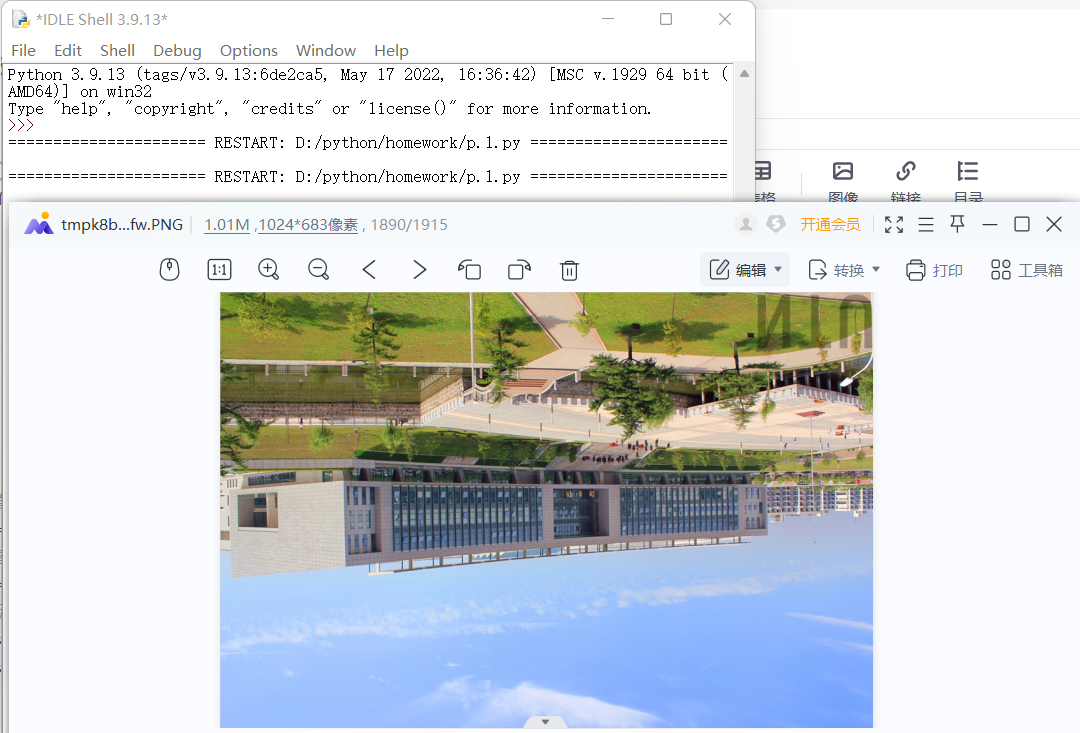Click the 打印 print button
The height and width of the screenshot is (733, 1080).
click(934, 270)
